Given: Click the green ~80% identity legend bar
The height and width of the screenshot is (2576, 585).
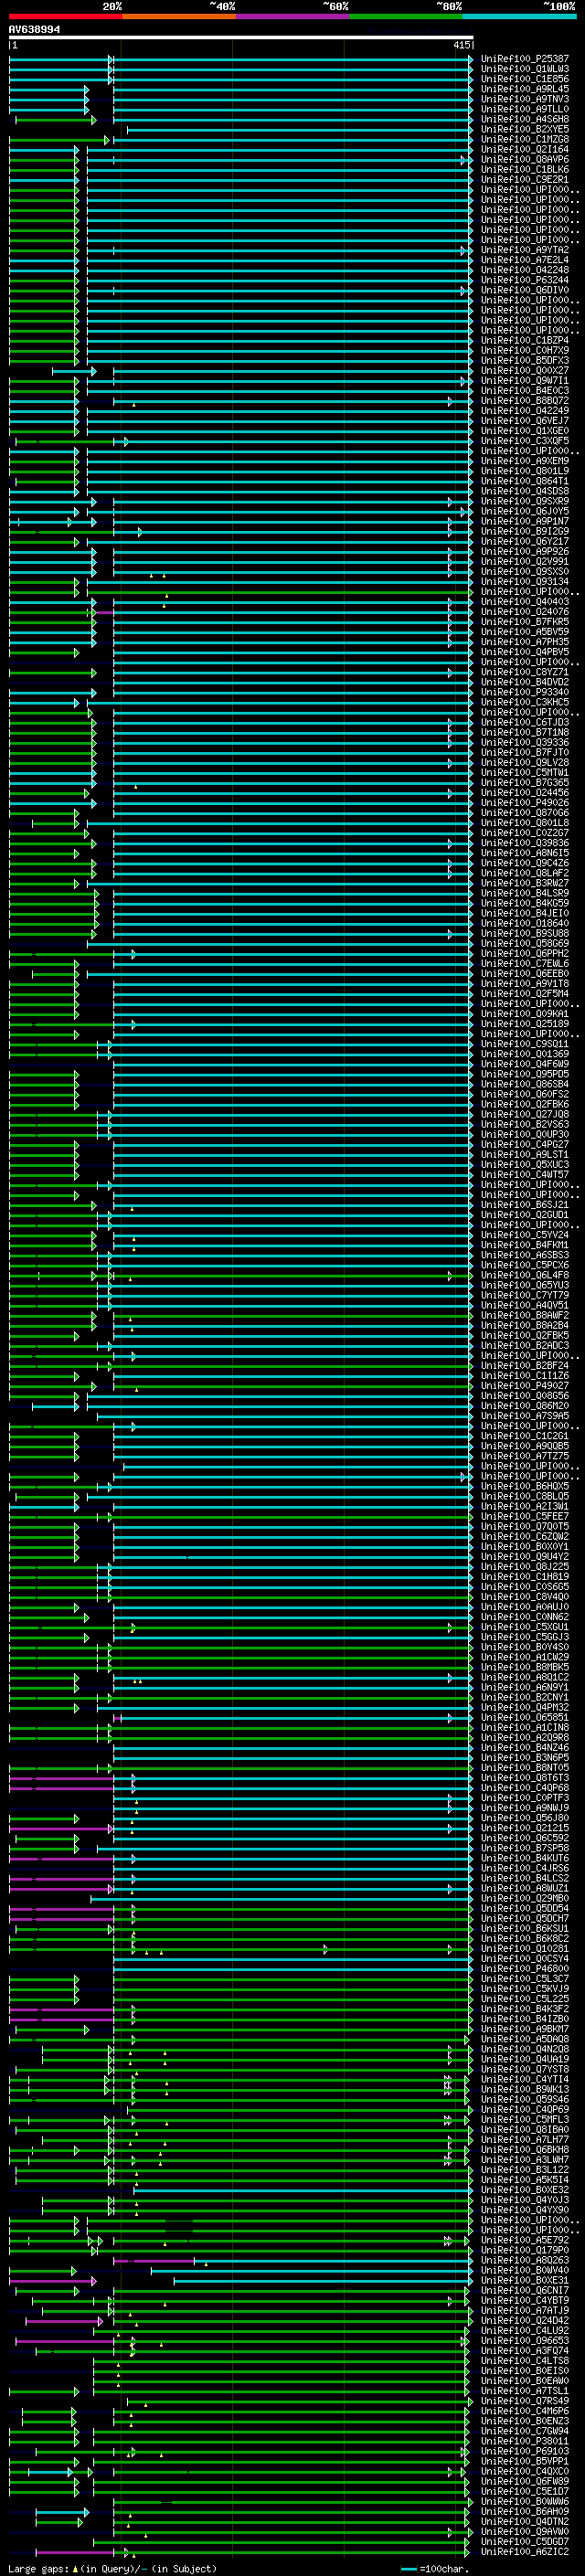Looking at the screenshot, I should pyautogui.click(x=406, y=17).
